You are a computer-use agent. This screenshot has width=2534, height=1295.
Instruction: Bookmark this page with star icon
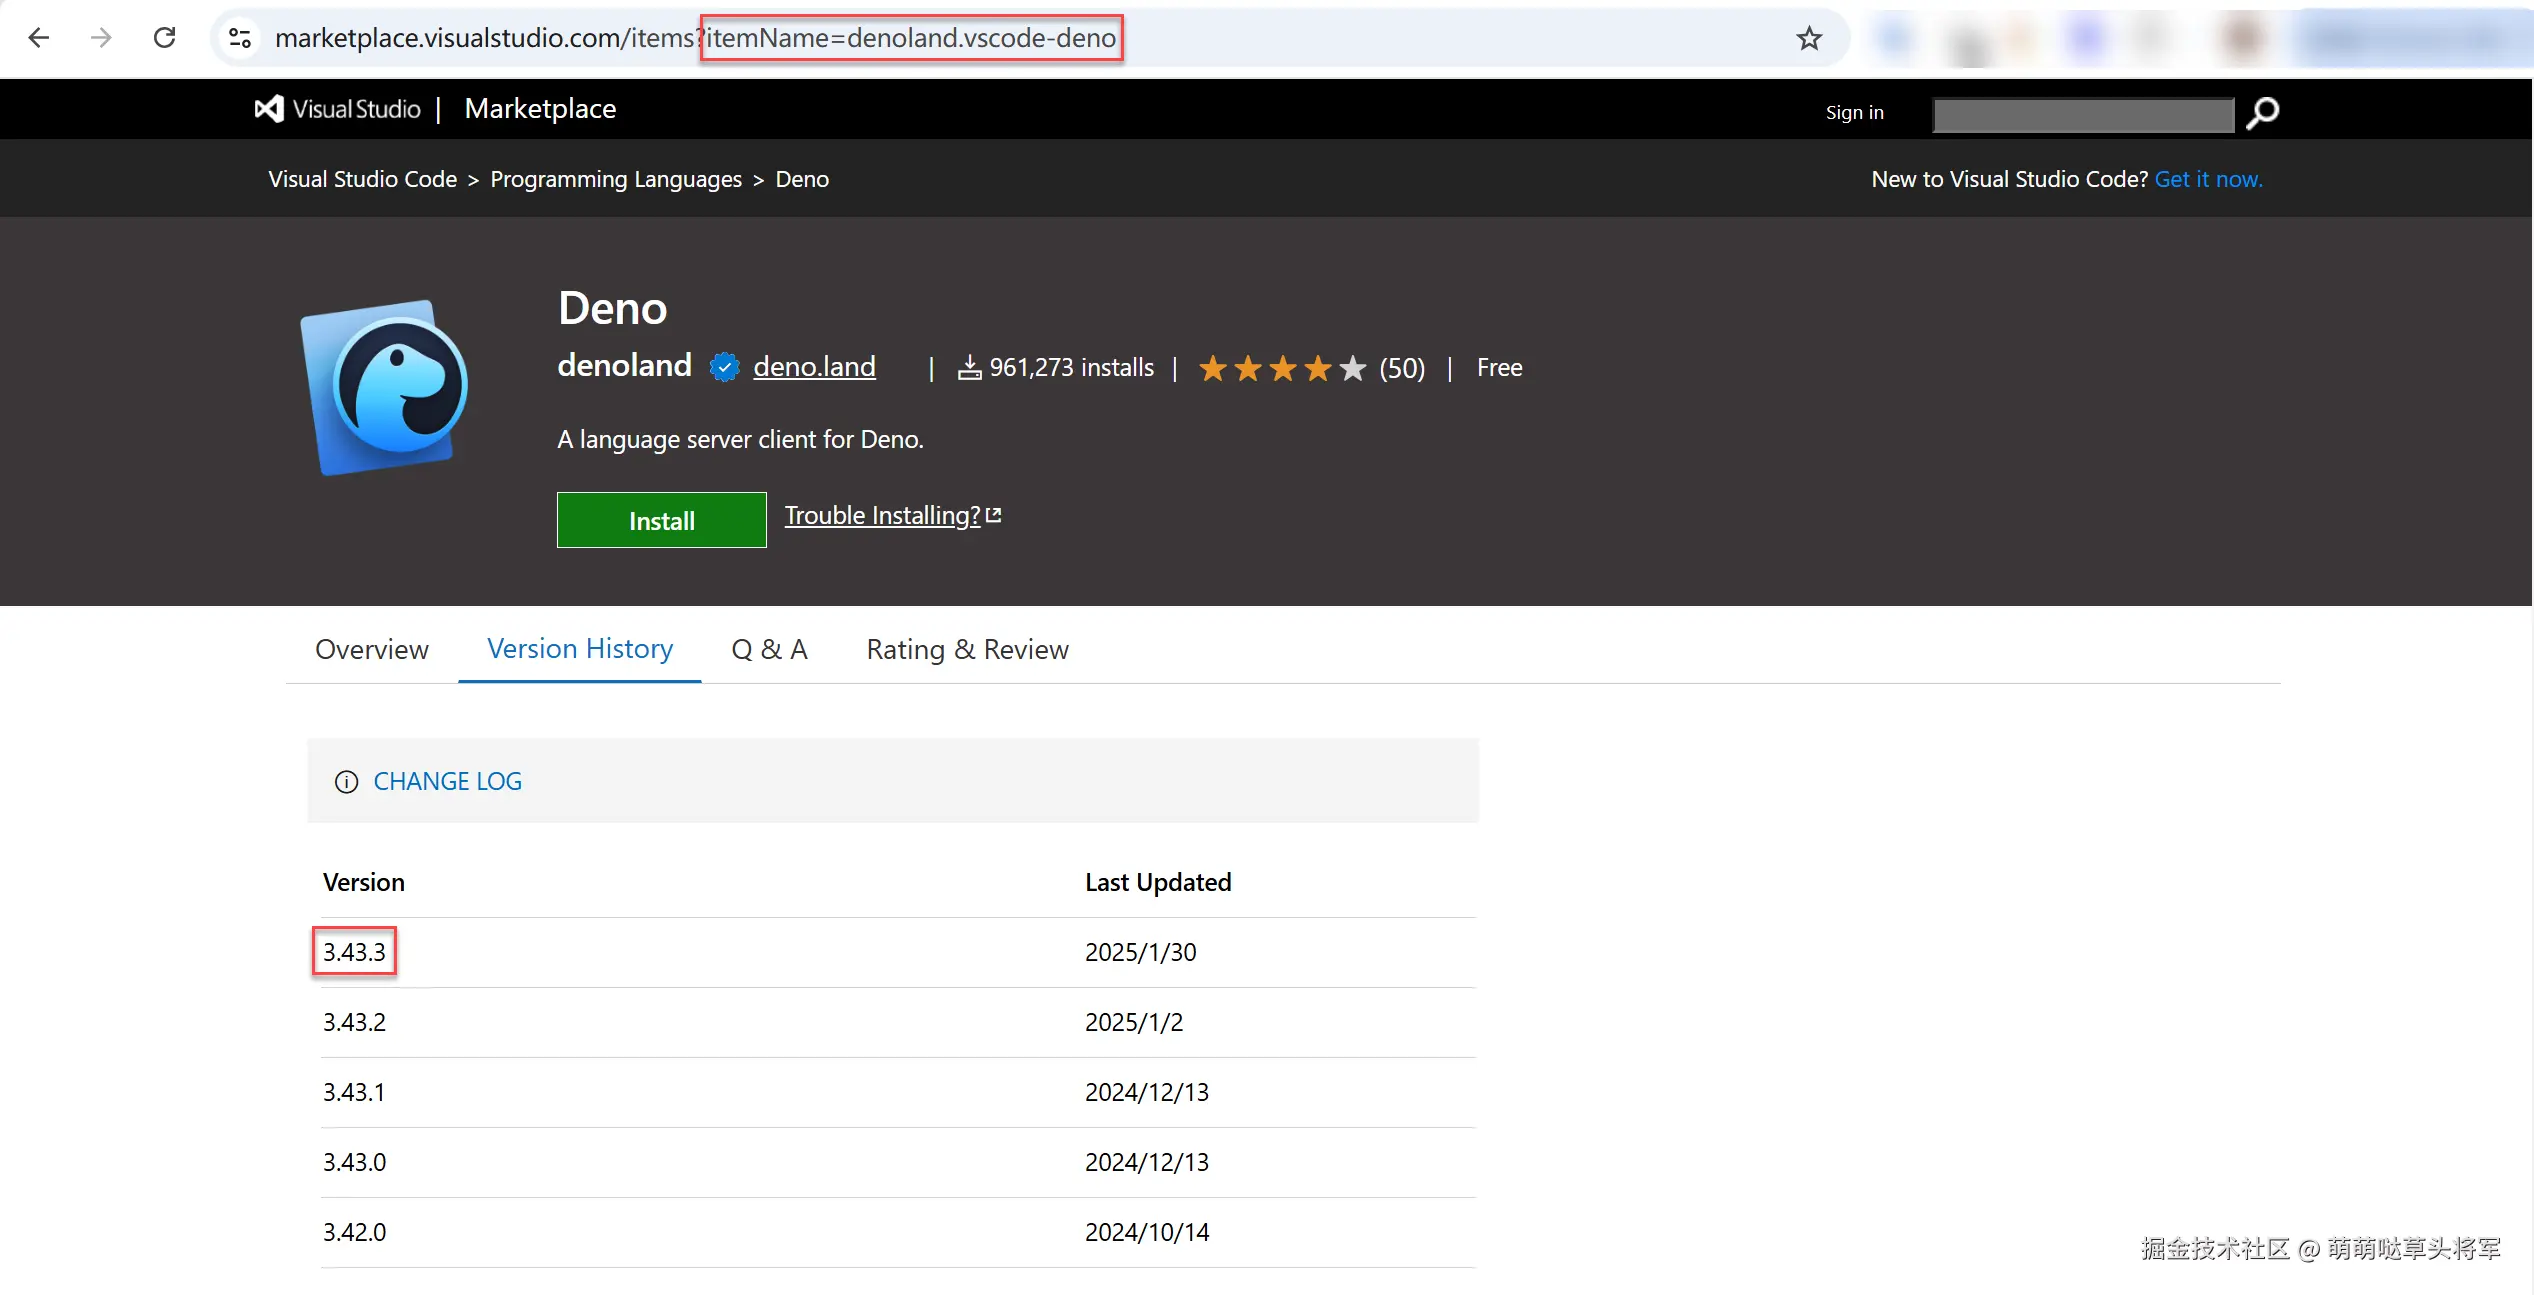pos(1809,38)
